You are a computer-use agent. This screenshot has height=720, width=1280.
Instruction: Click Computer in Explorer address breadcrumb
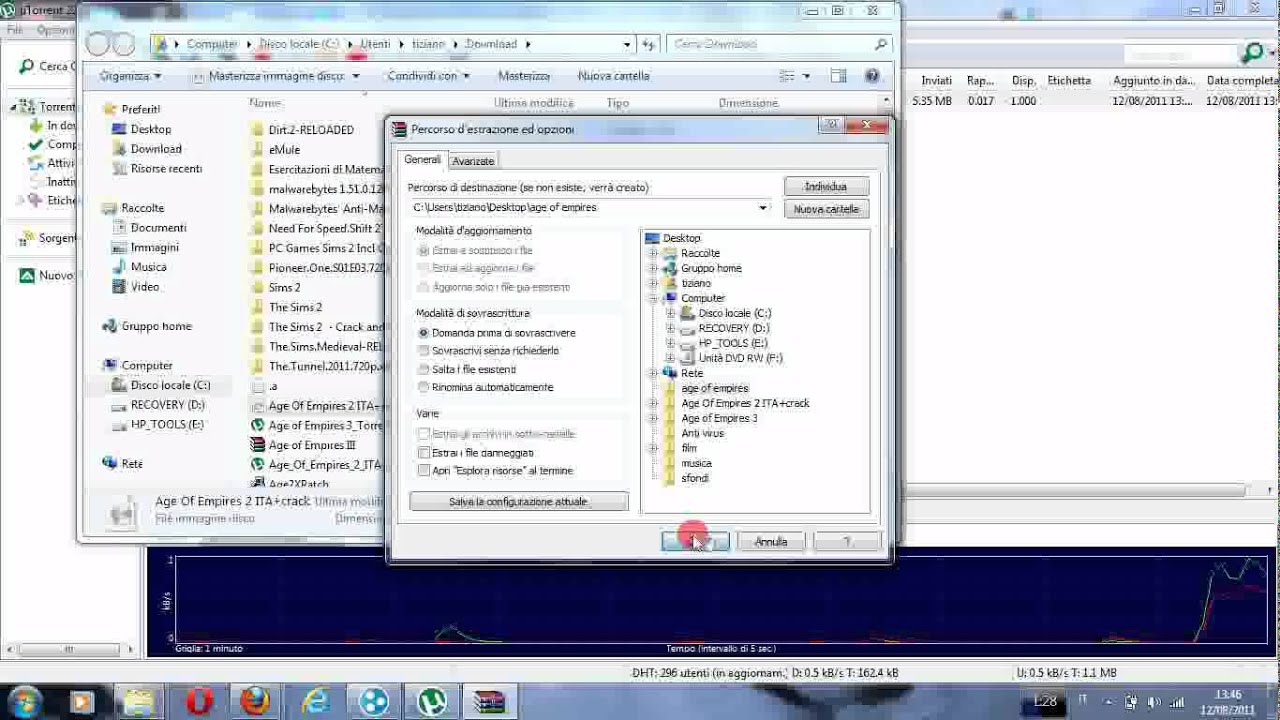tap(211, 44)
